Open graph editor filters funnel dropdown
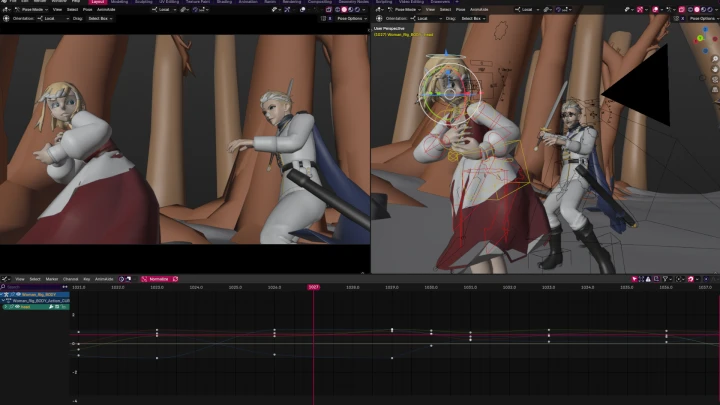The width and height of the screenshot is (720, 405). (667, 279)
